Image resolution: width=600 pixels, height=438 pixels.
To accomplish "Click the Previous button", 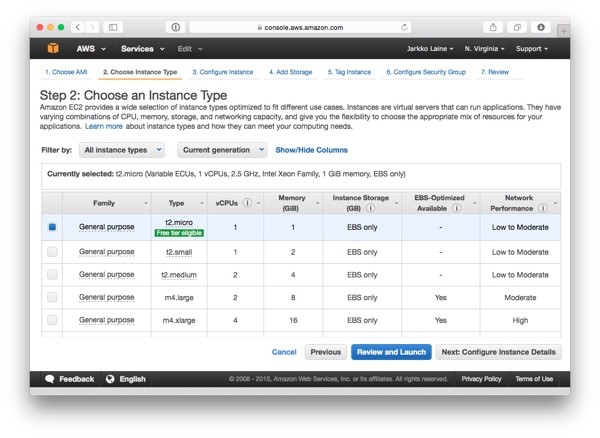I will pyautogui.click(x=325, y=352).
